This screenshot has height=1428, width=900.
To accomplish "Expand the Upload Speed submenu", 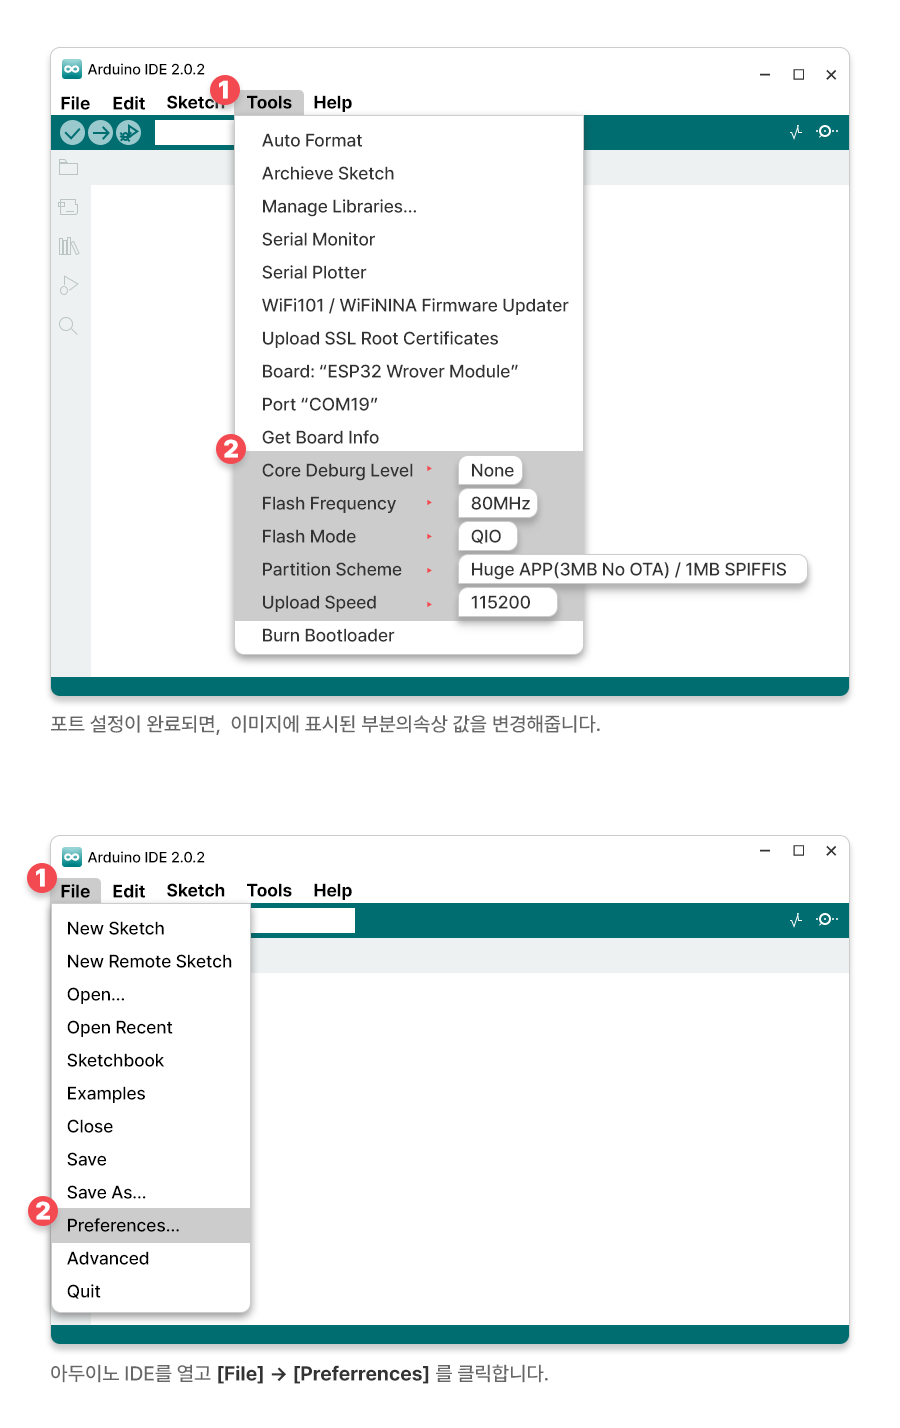I will [x=319, y=602].
